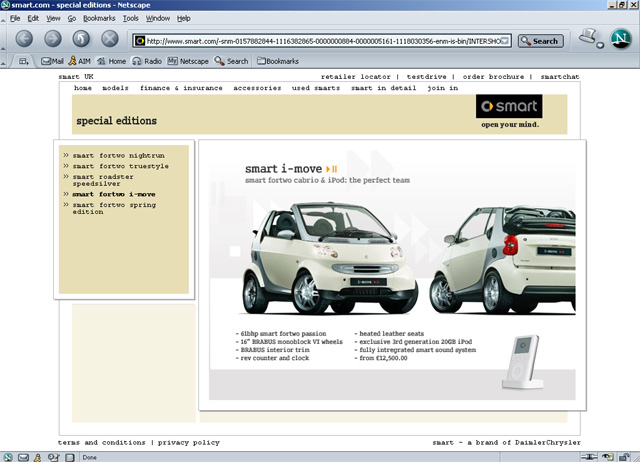Image resolution: width=640 pixels, height=462 pixels.
Task: Open the accessories section
Action: pyautogui.click(x=257, y=88)
